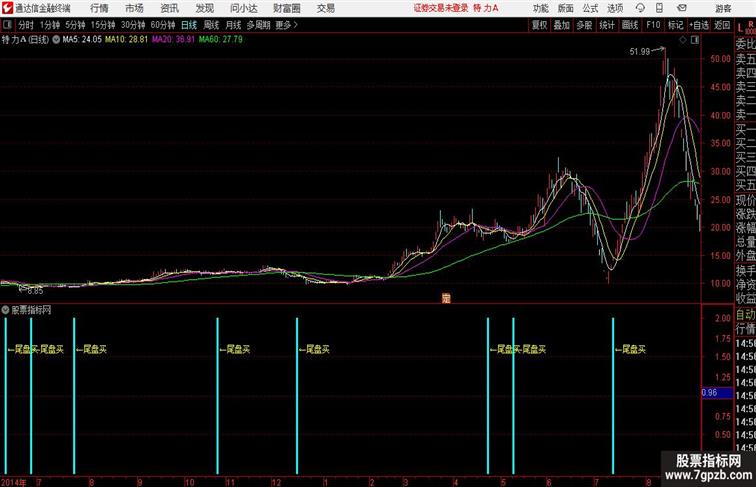Select the 周线 weekly tab
Screen dimensions: 756x487
(x=211, y=25)
